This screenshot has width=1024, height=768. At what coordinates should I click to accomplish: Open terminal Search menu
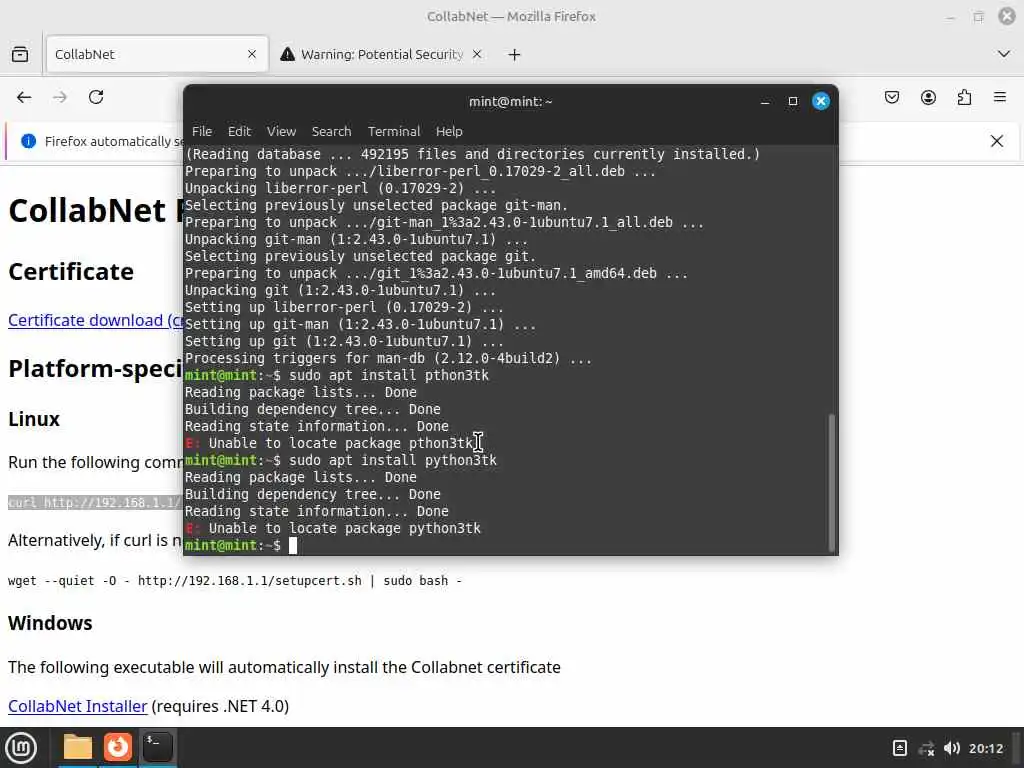pos(332,131)
